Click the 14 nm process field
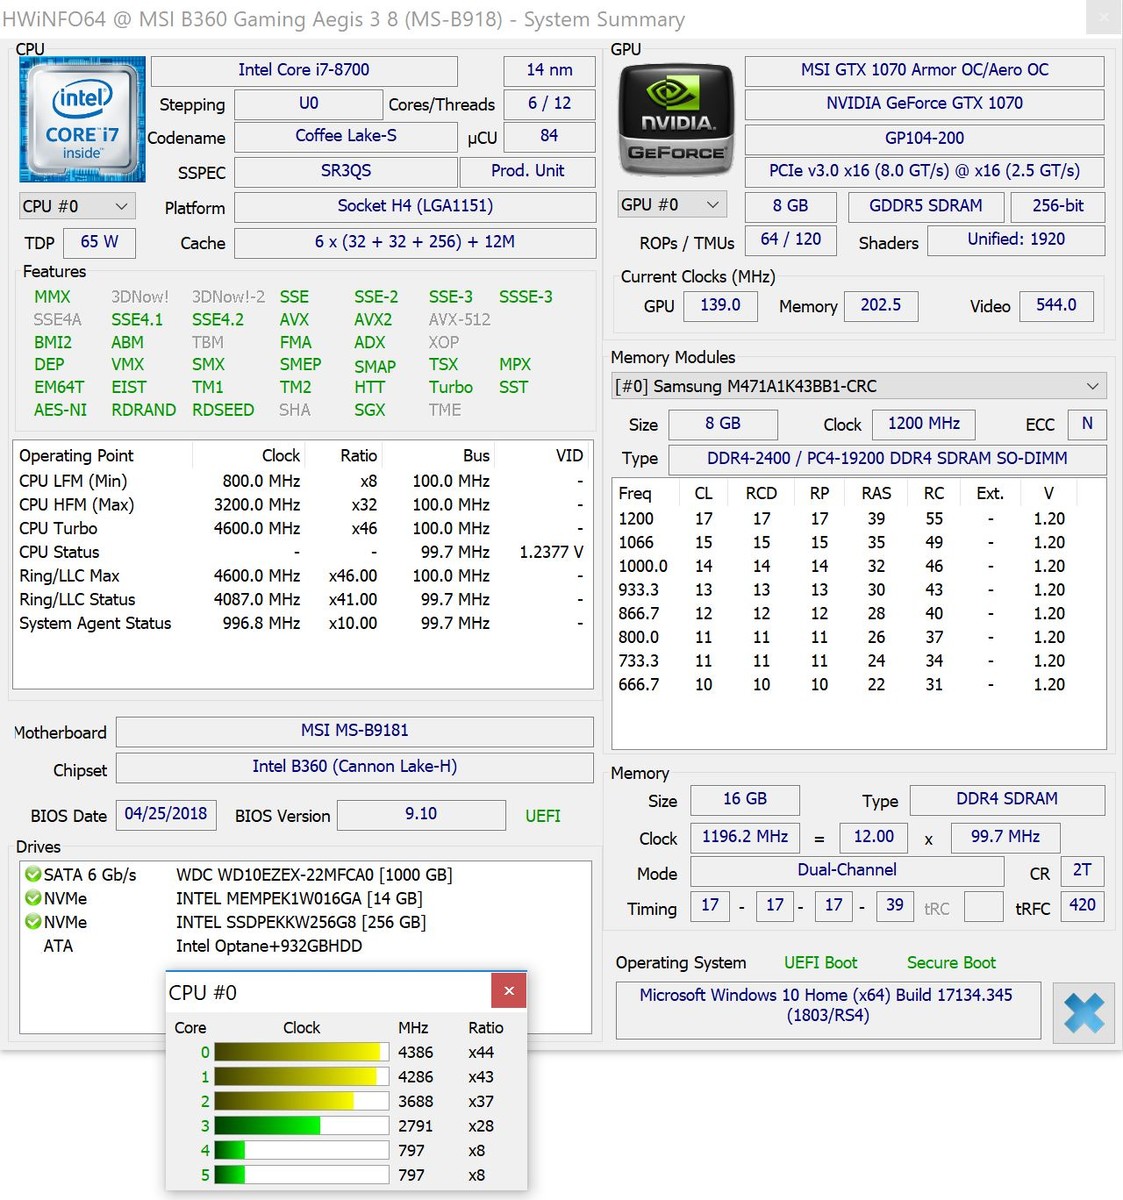The width and height of the screenshot is (1123, 1200). [x=549, y=70]
